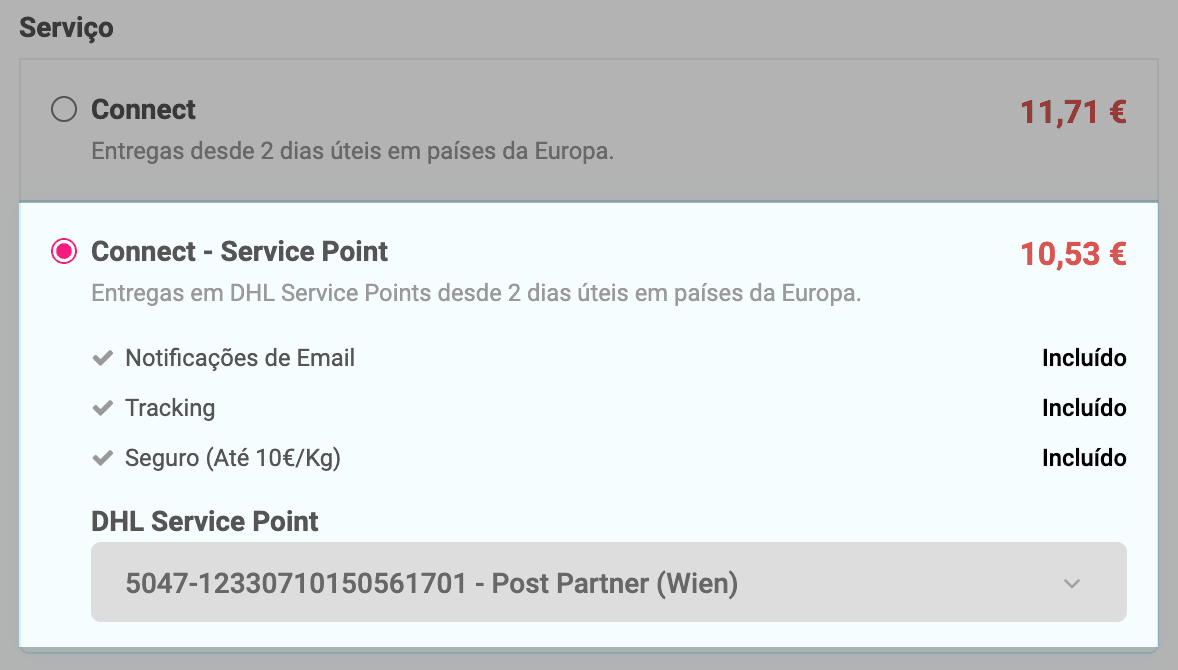The image size is (1178, 670).
Task: Click the Connect description about 2 dias úteis
Action: [x=352, y=153]
